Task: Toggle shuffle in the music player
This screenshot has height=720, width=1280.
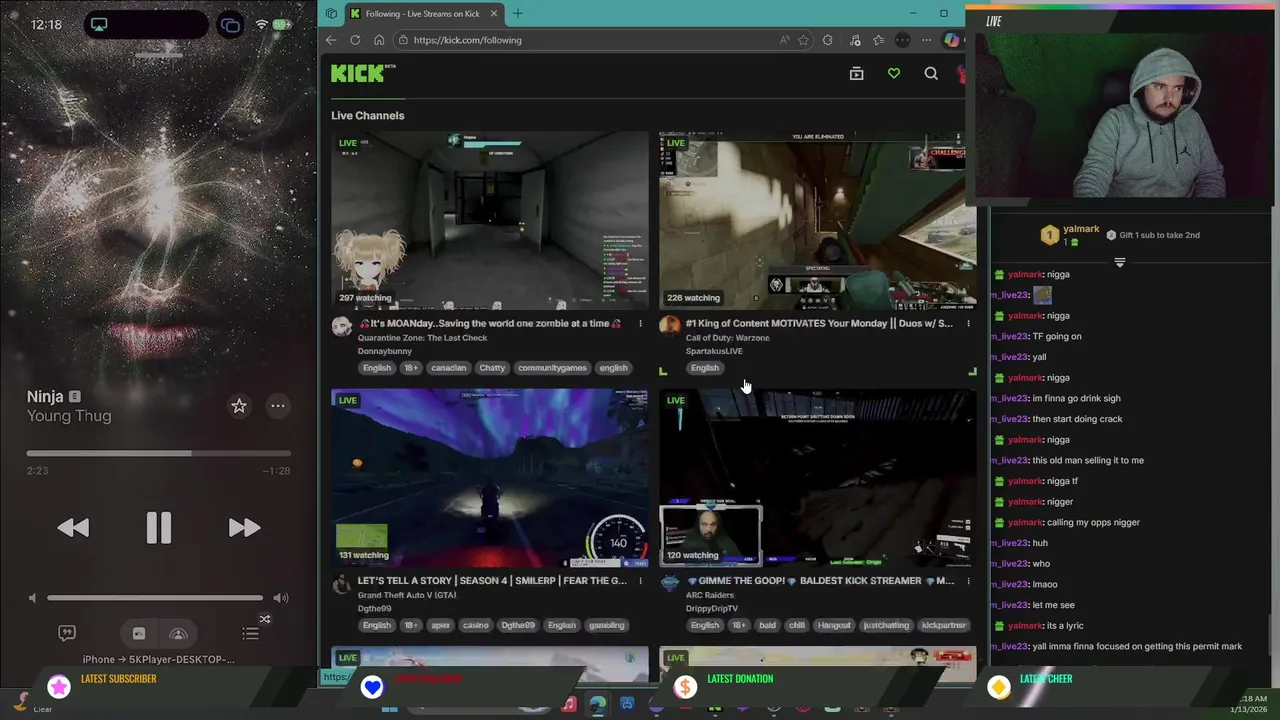Action: tap(265, 619)
